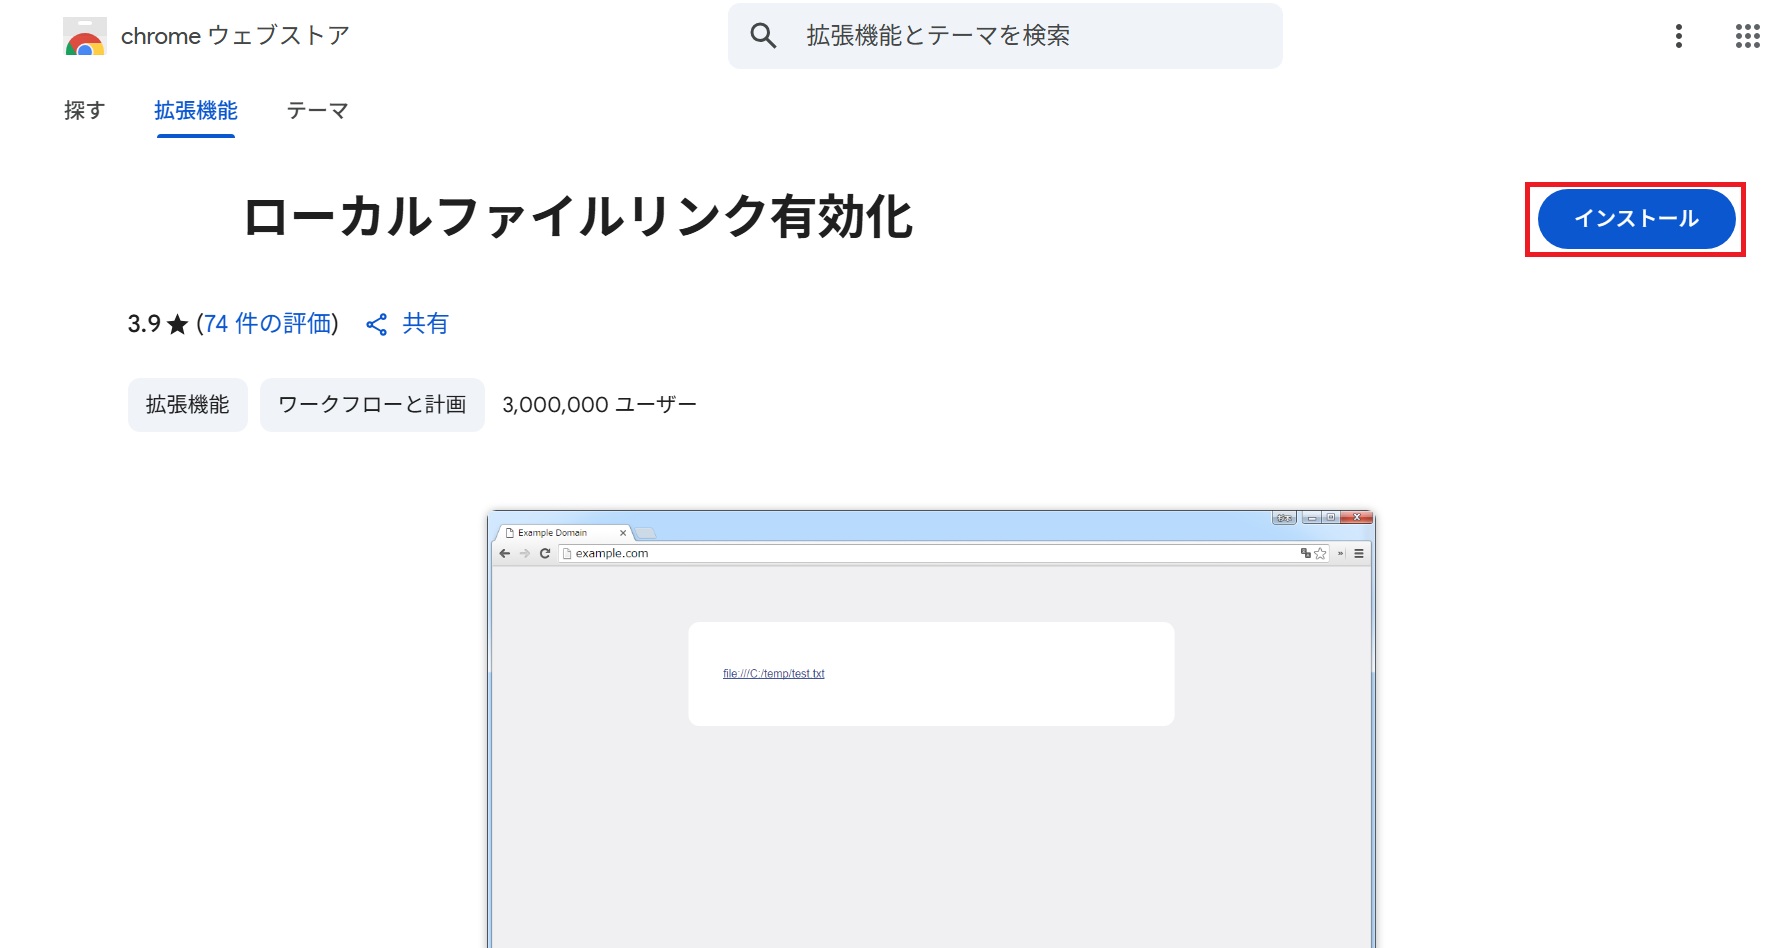Click the reload icon in the preview screenshot
Image resolution: width=1774 pixels, height=948 pixels.
545,553
